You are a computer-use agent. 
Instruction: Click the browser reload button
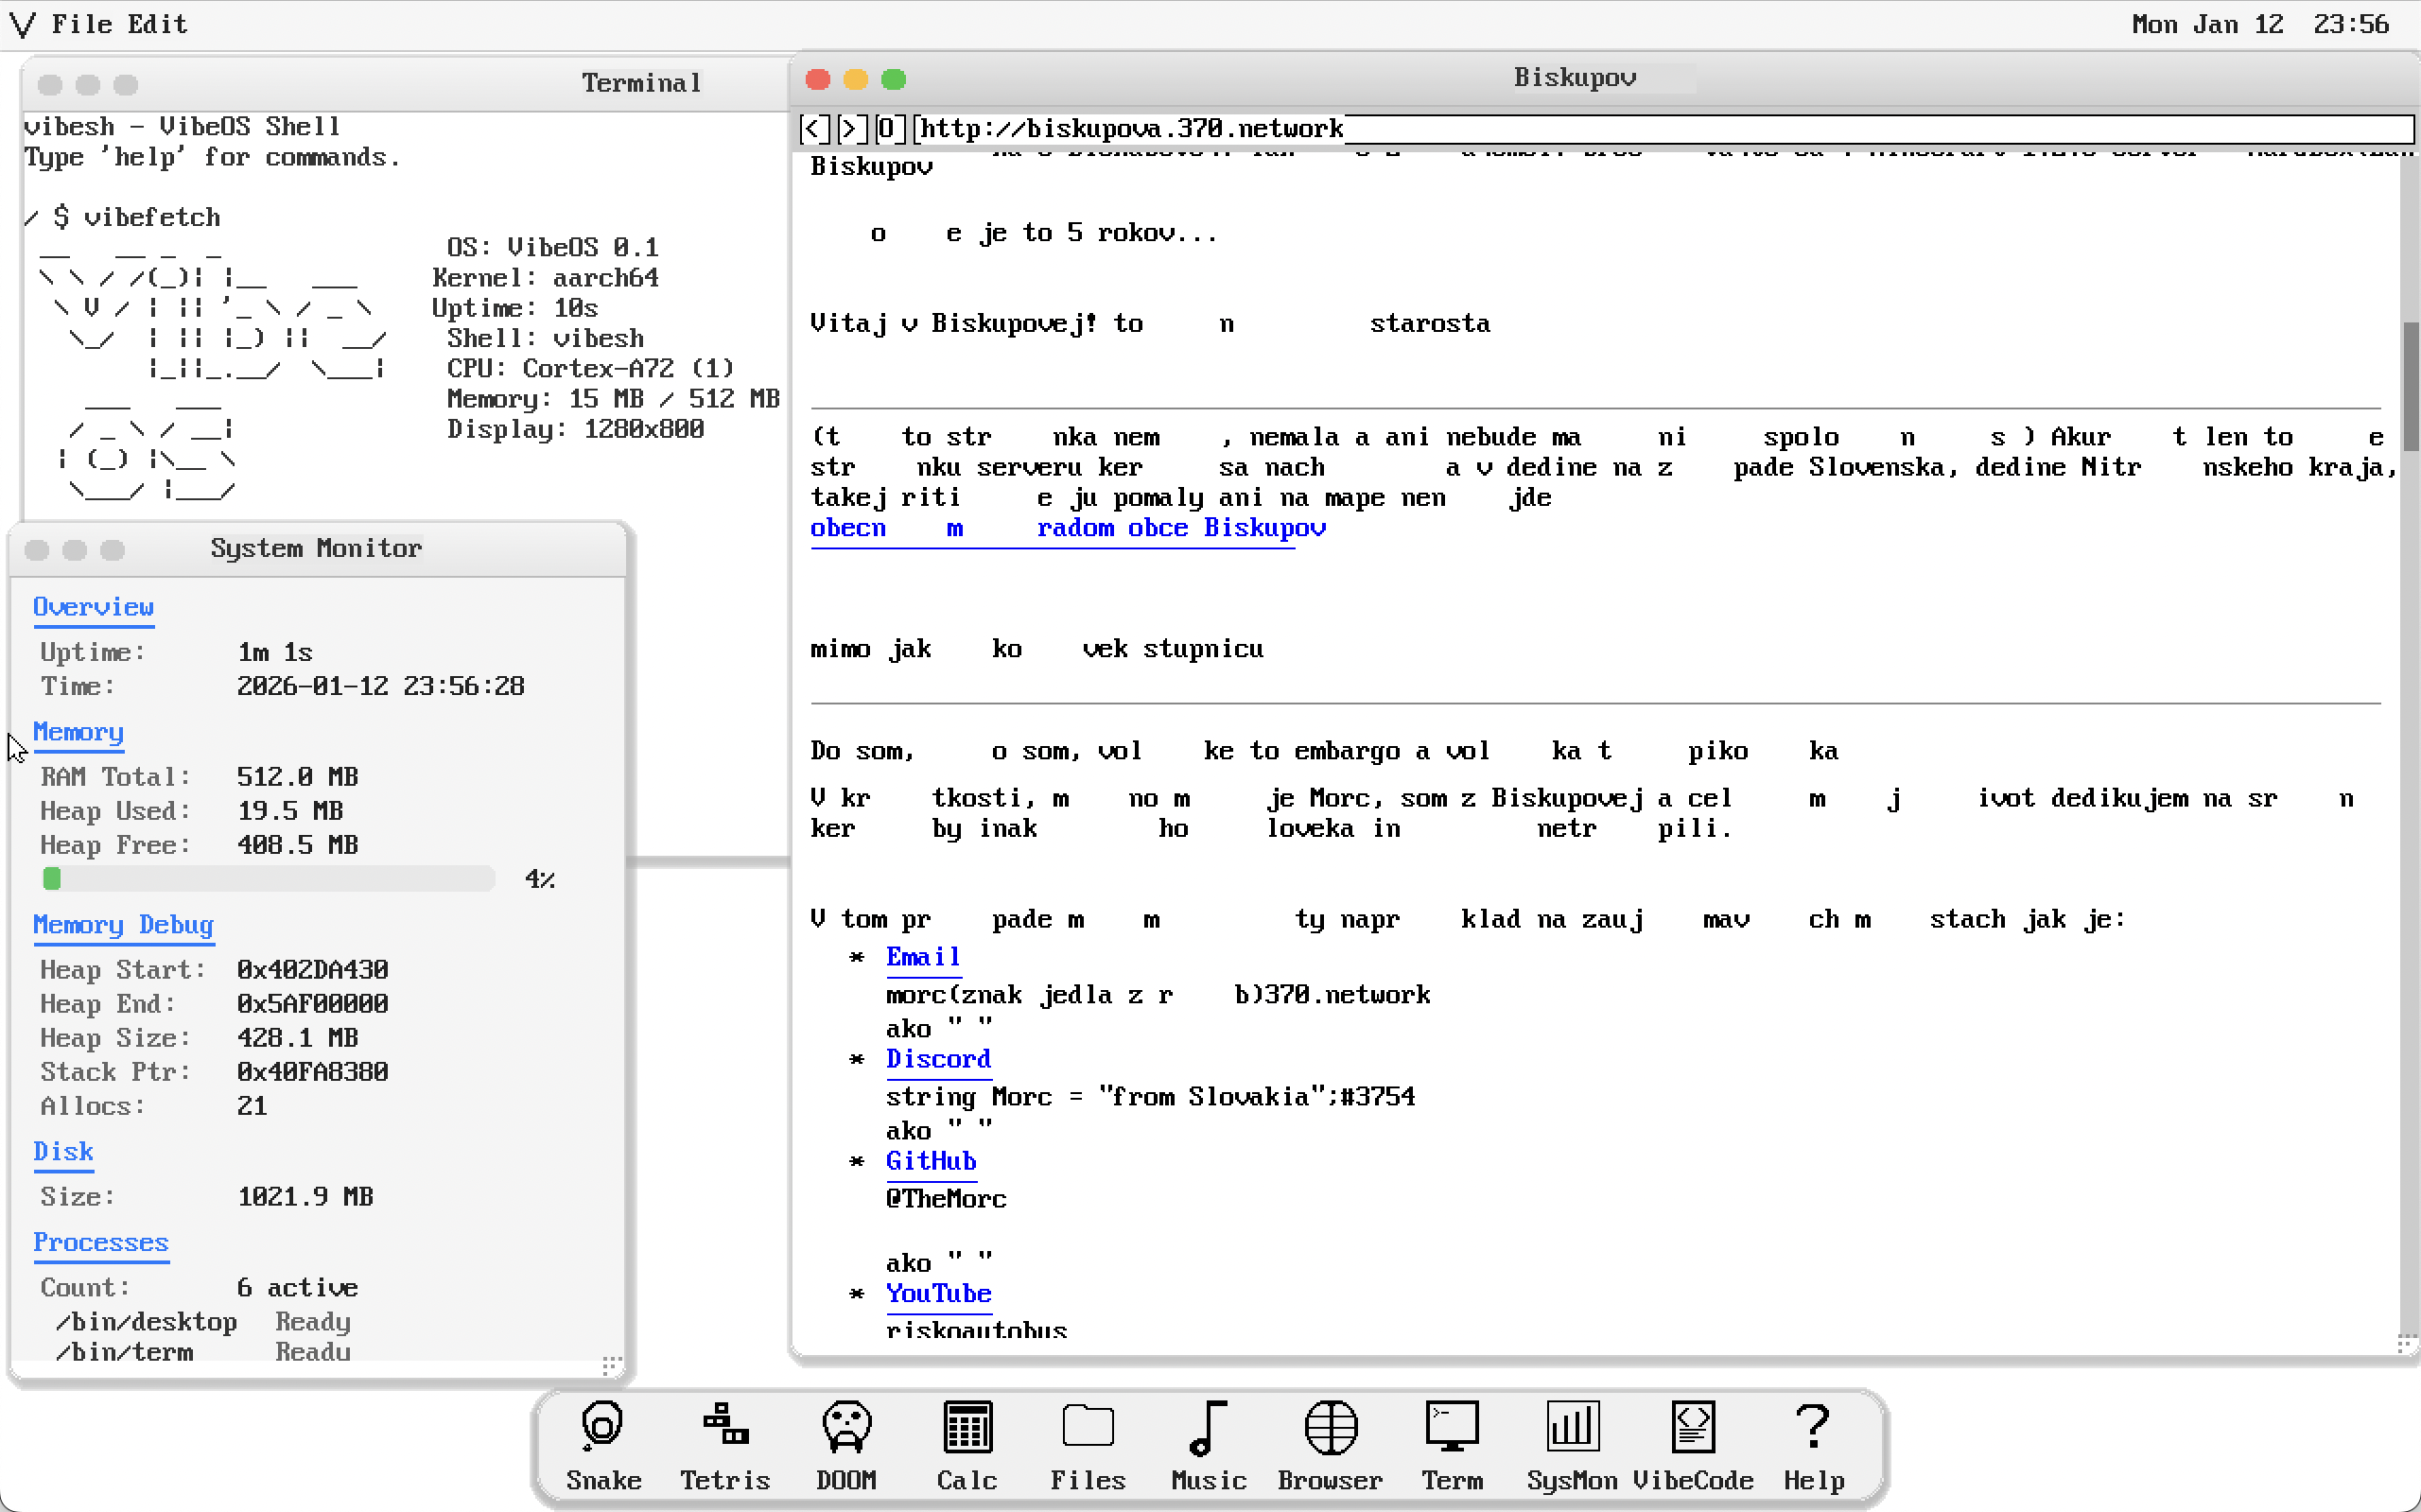pyautogui.click(x=888, y=128)
